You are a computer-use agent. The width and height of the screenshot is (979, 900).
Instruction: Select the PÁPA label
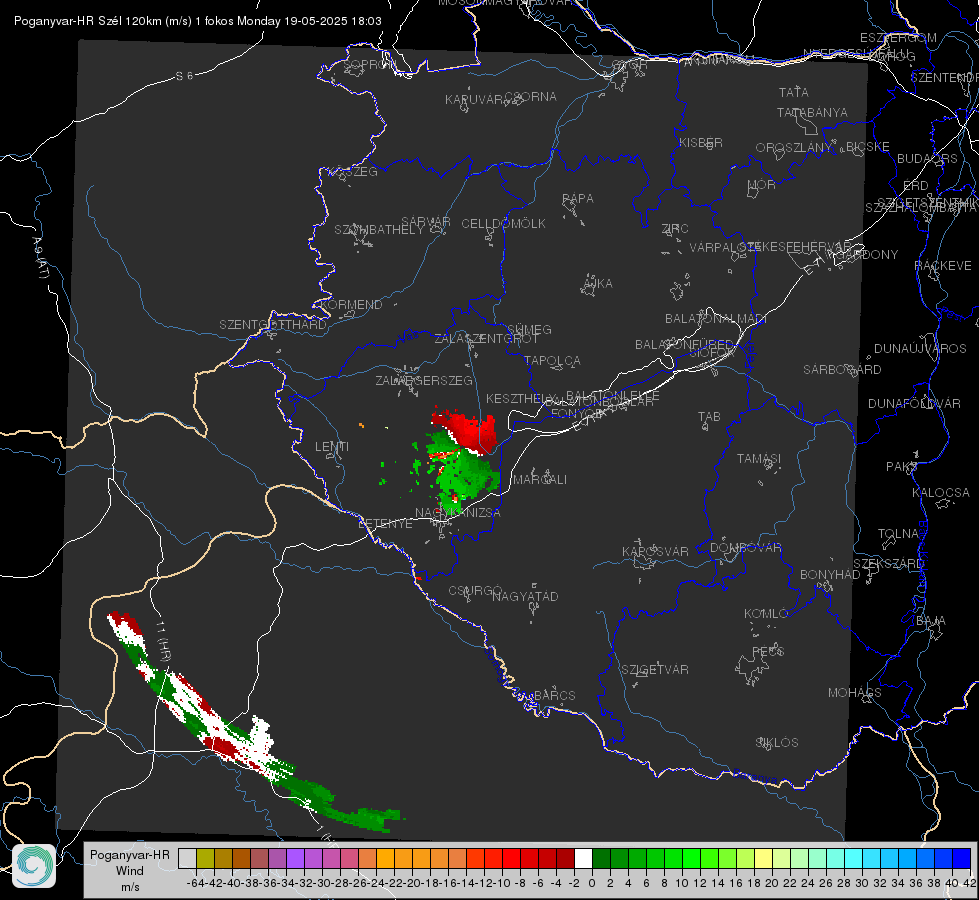tap(578, 199)
